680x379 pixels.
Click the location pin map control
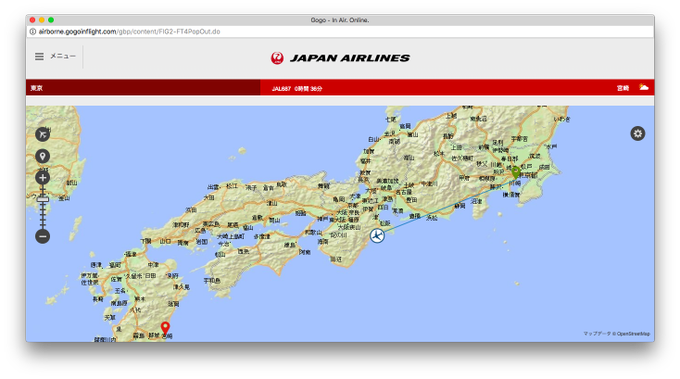tap(42, 156)
